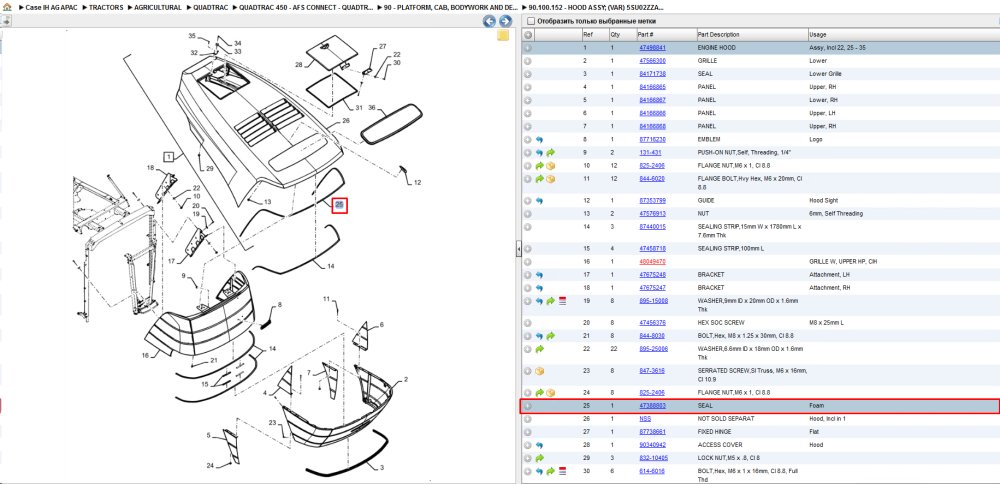The image size is (1000, 484).
Task: Open part number 87716230
Action: [x=652, y=139]
